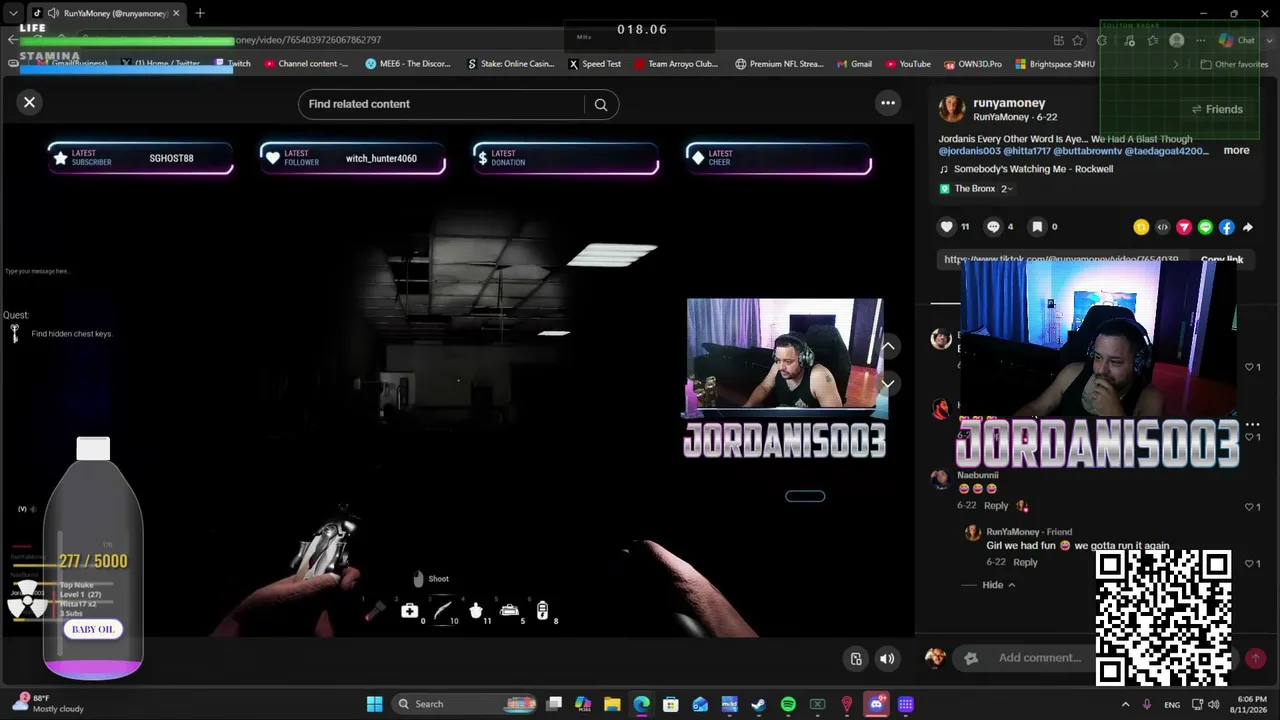Open the Stake: Online Casino bookmark
1280x720 pixels.
click(x=510, y=64)
